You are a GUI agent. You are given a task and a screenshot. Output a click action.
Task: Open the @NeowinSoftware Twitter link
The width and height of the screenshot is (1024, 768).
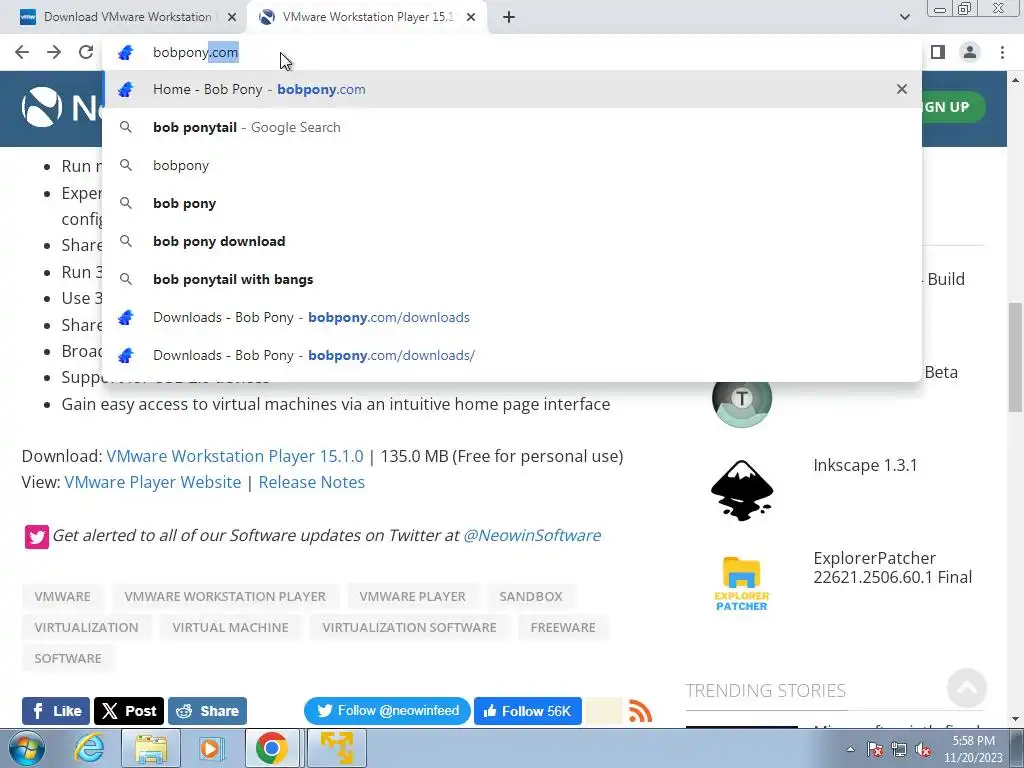pyautogui.click(x=532, y=535)
